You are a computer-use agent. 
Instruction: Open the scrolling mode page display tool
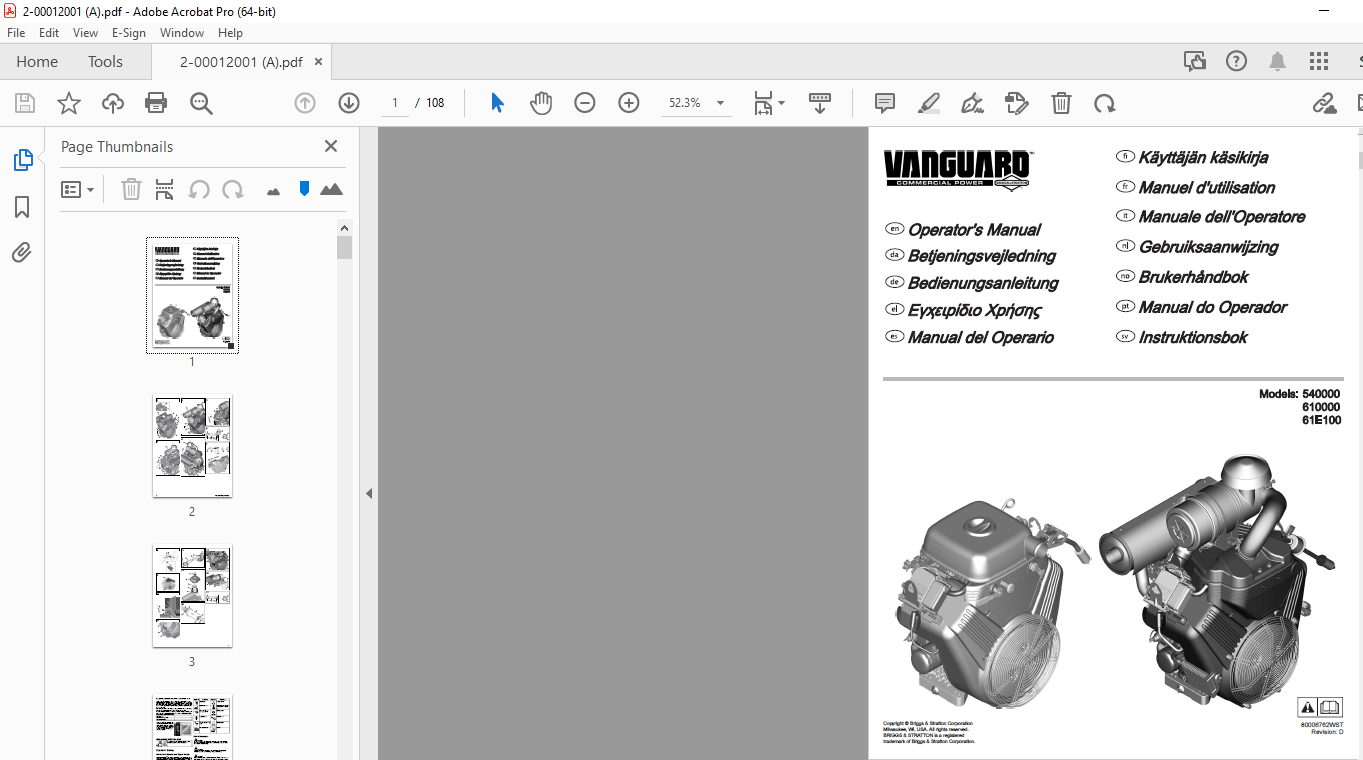pos(820,103)
